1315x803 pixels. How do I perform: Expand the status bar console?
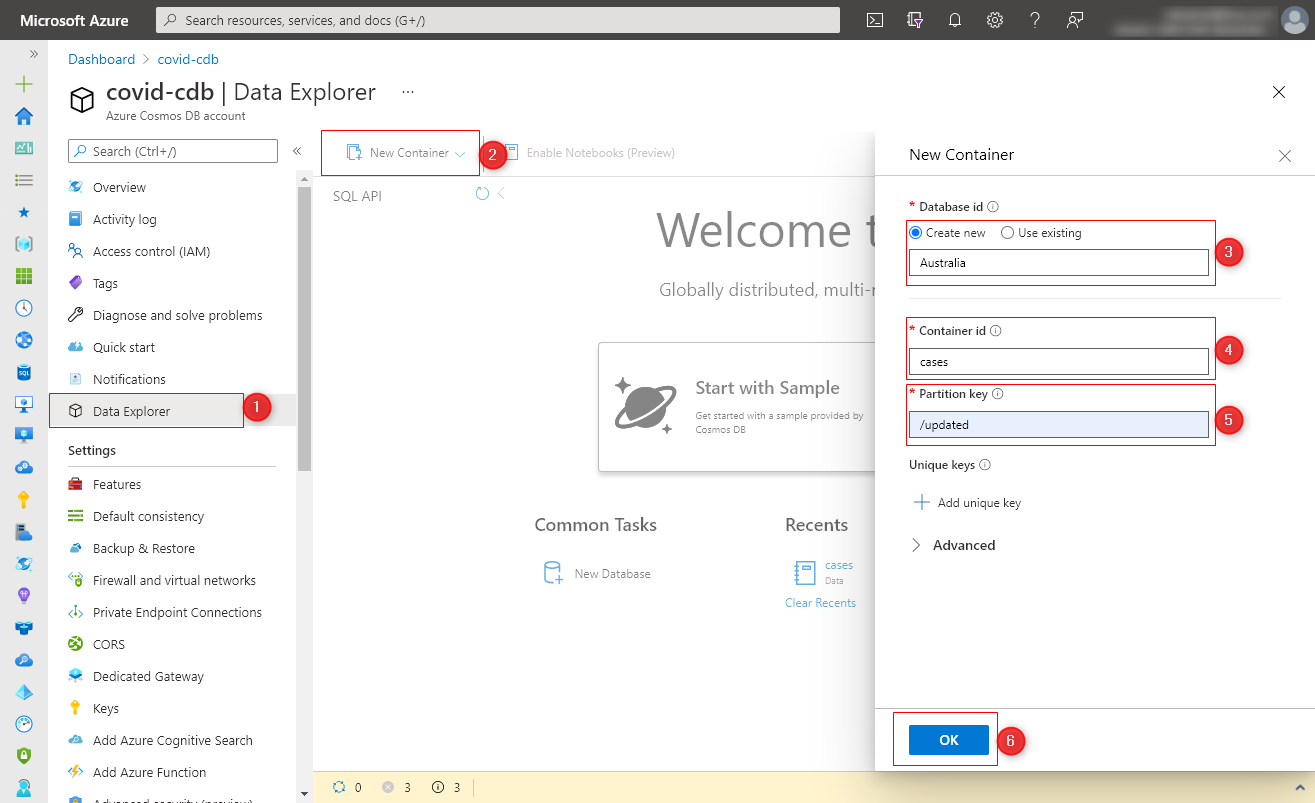click(1299, 787)
